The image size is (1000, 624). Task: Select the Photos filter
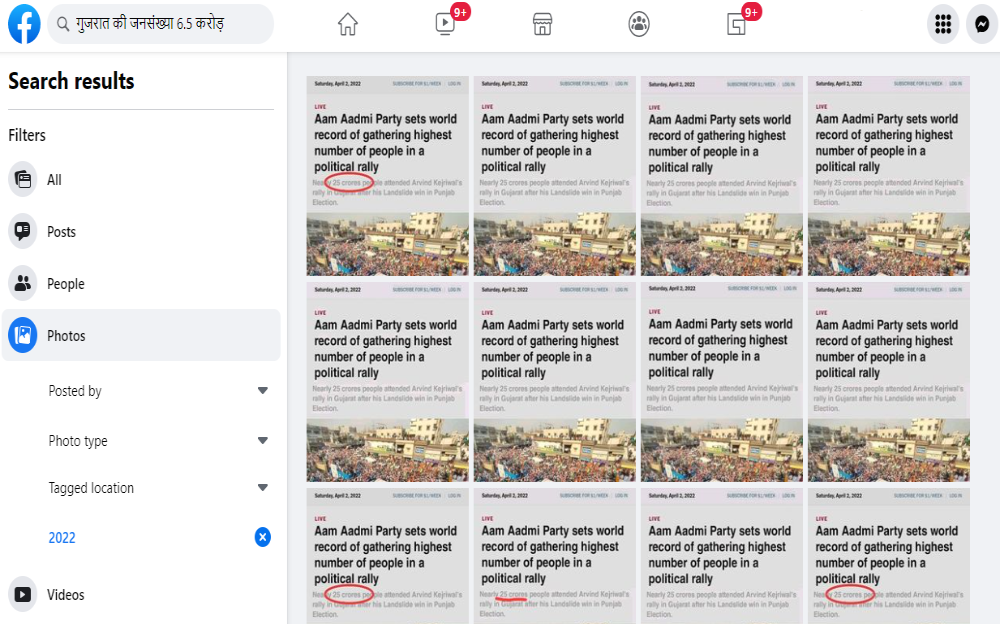pos(66,336)
